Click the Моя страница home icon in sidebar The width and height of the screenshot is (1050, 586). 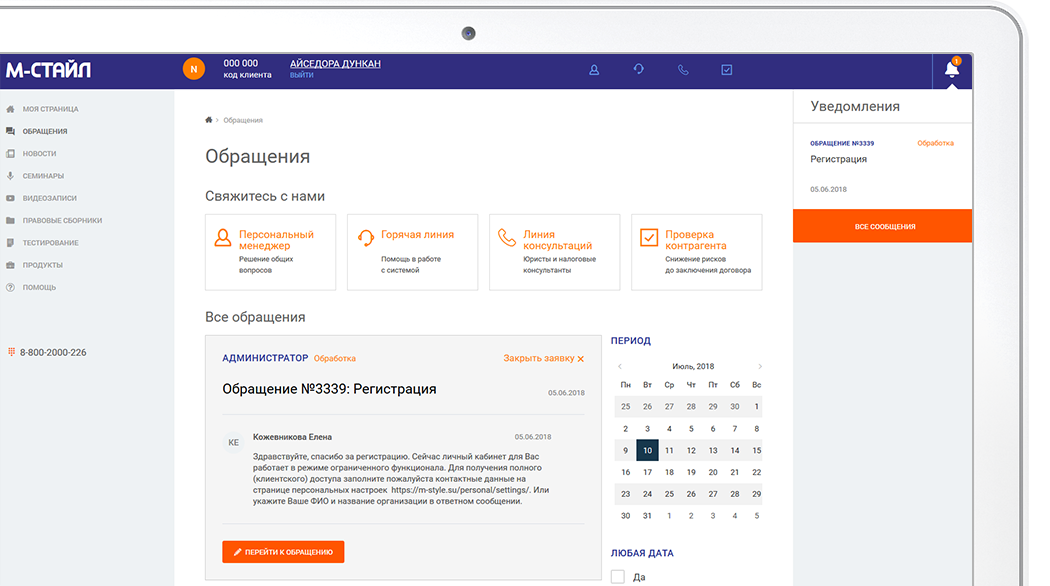tap(10, 108)
